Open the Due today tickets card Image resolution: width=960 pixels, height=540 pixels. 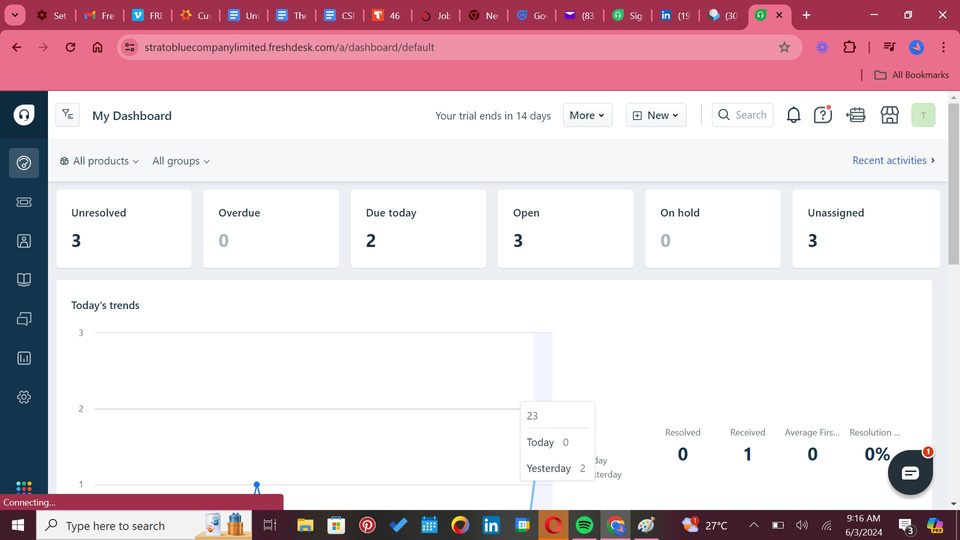[418, 228]
